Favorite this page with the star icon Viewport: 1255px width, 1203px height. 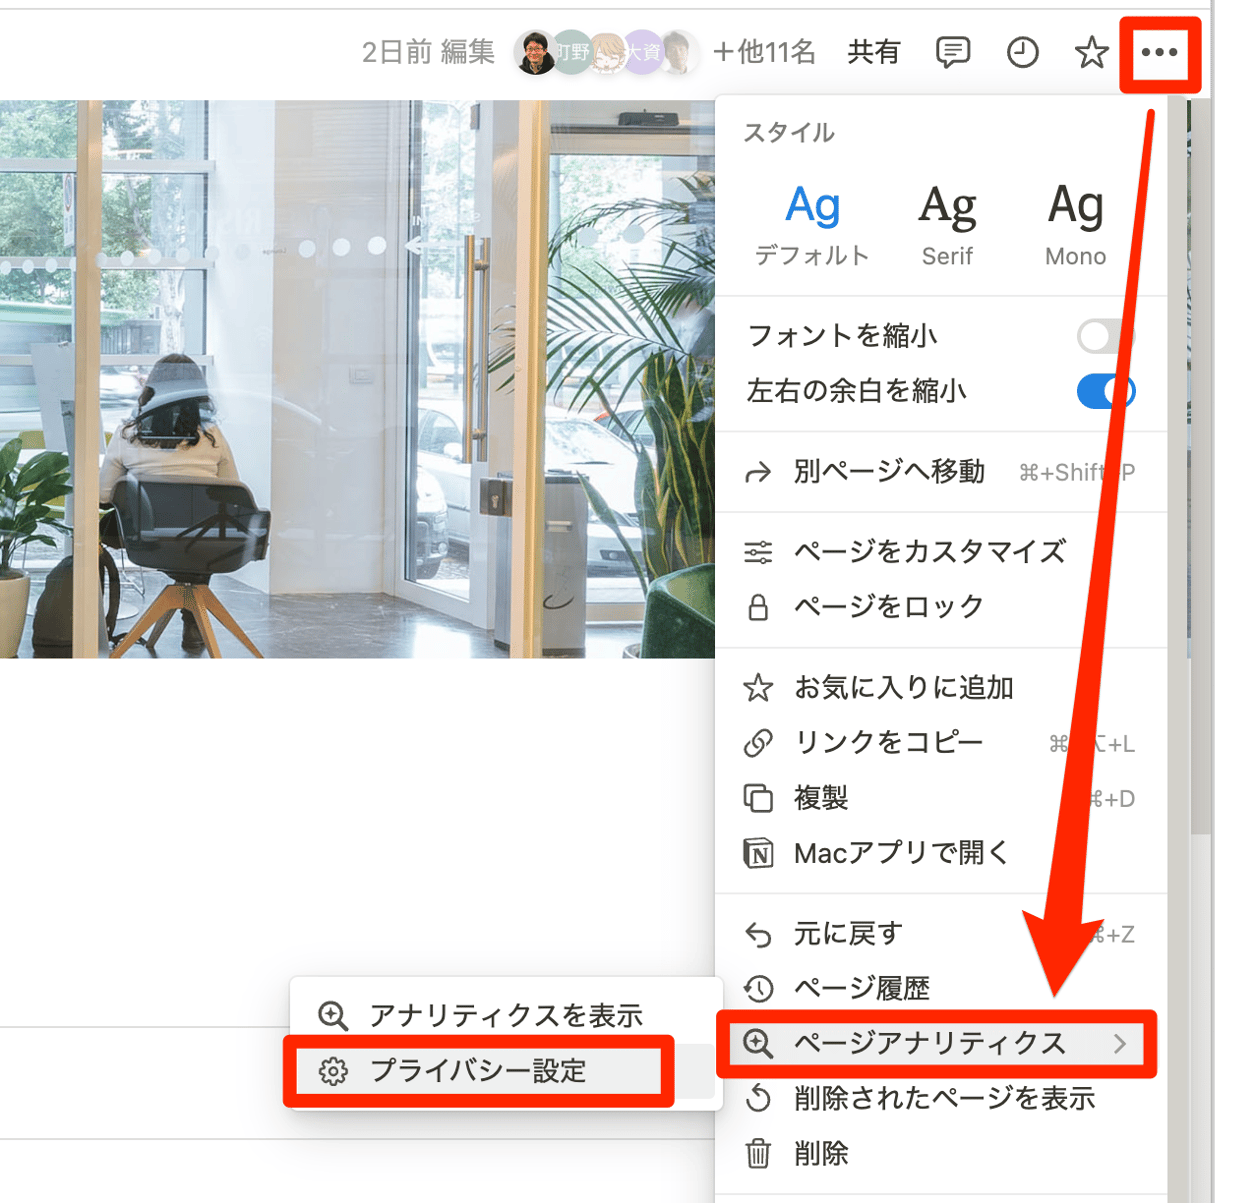[1090, 53]
